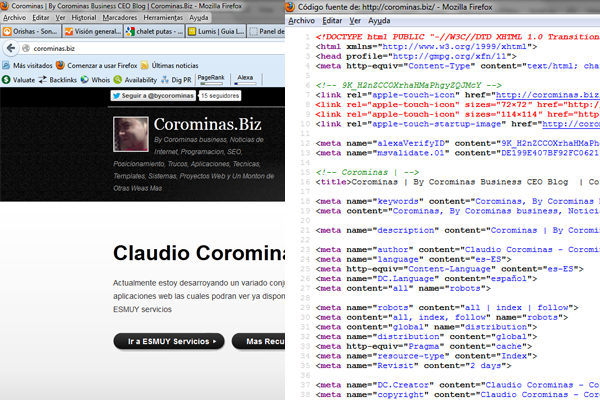Click the Claudio Coromina heading
600x400 pixels.
(x=199, y=253)
